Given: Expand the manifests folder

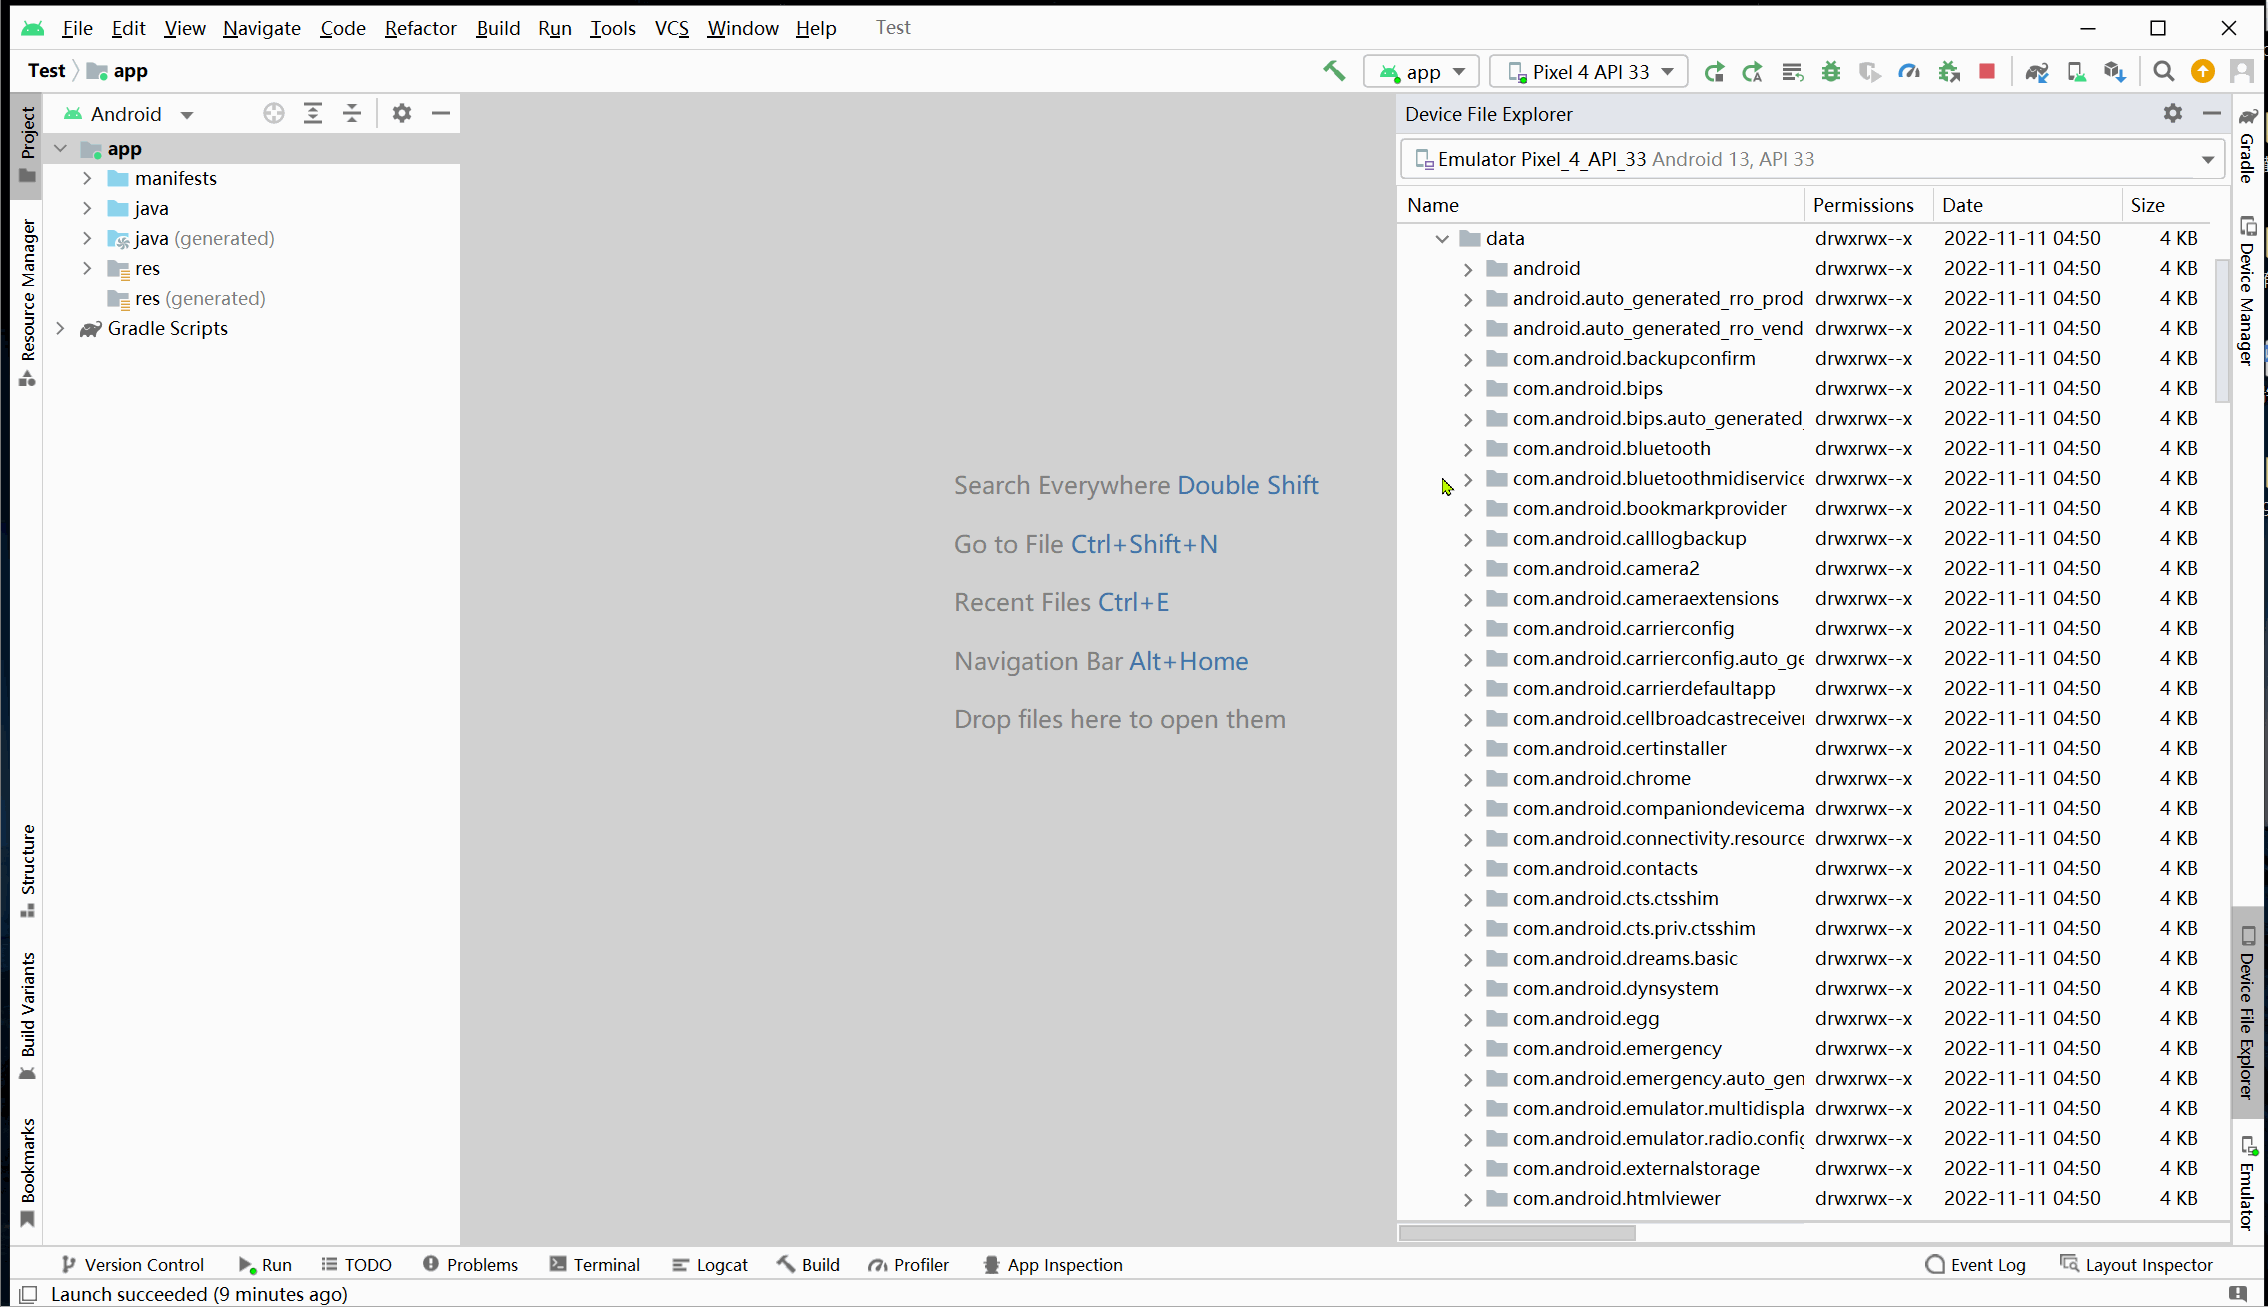Looking at the screenshot, I should [88, 179].
